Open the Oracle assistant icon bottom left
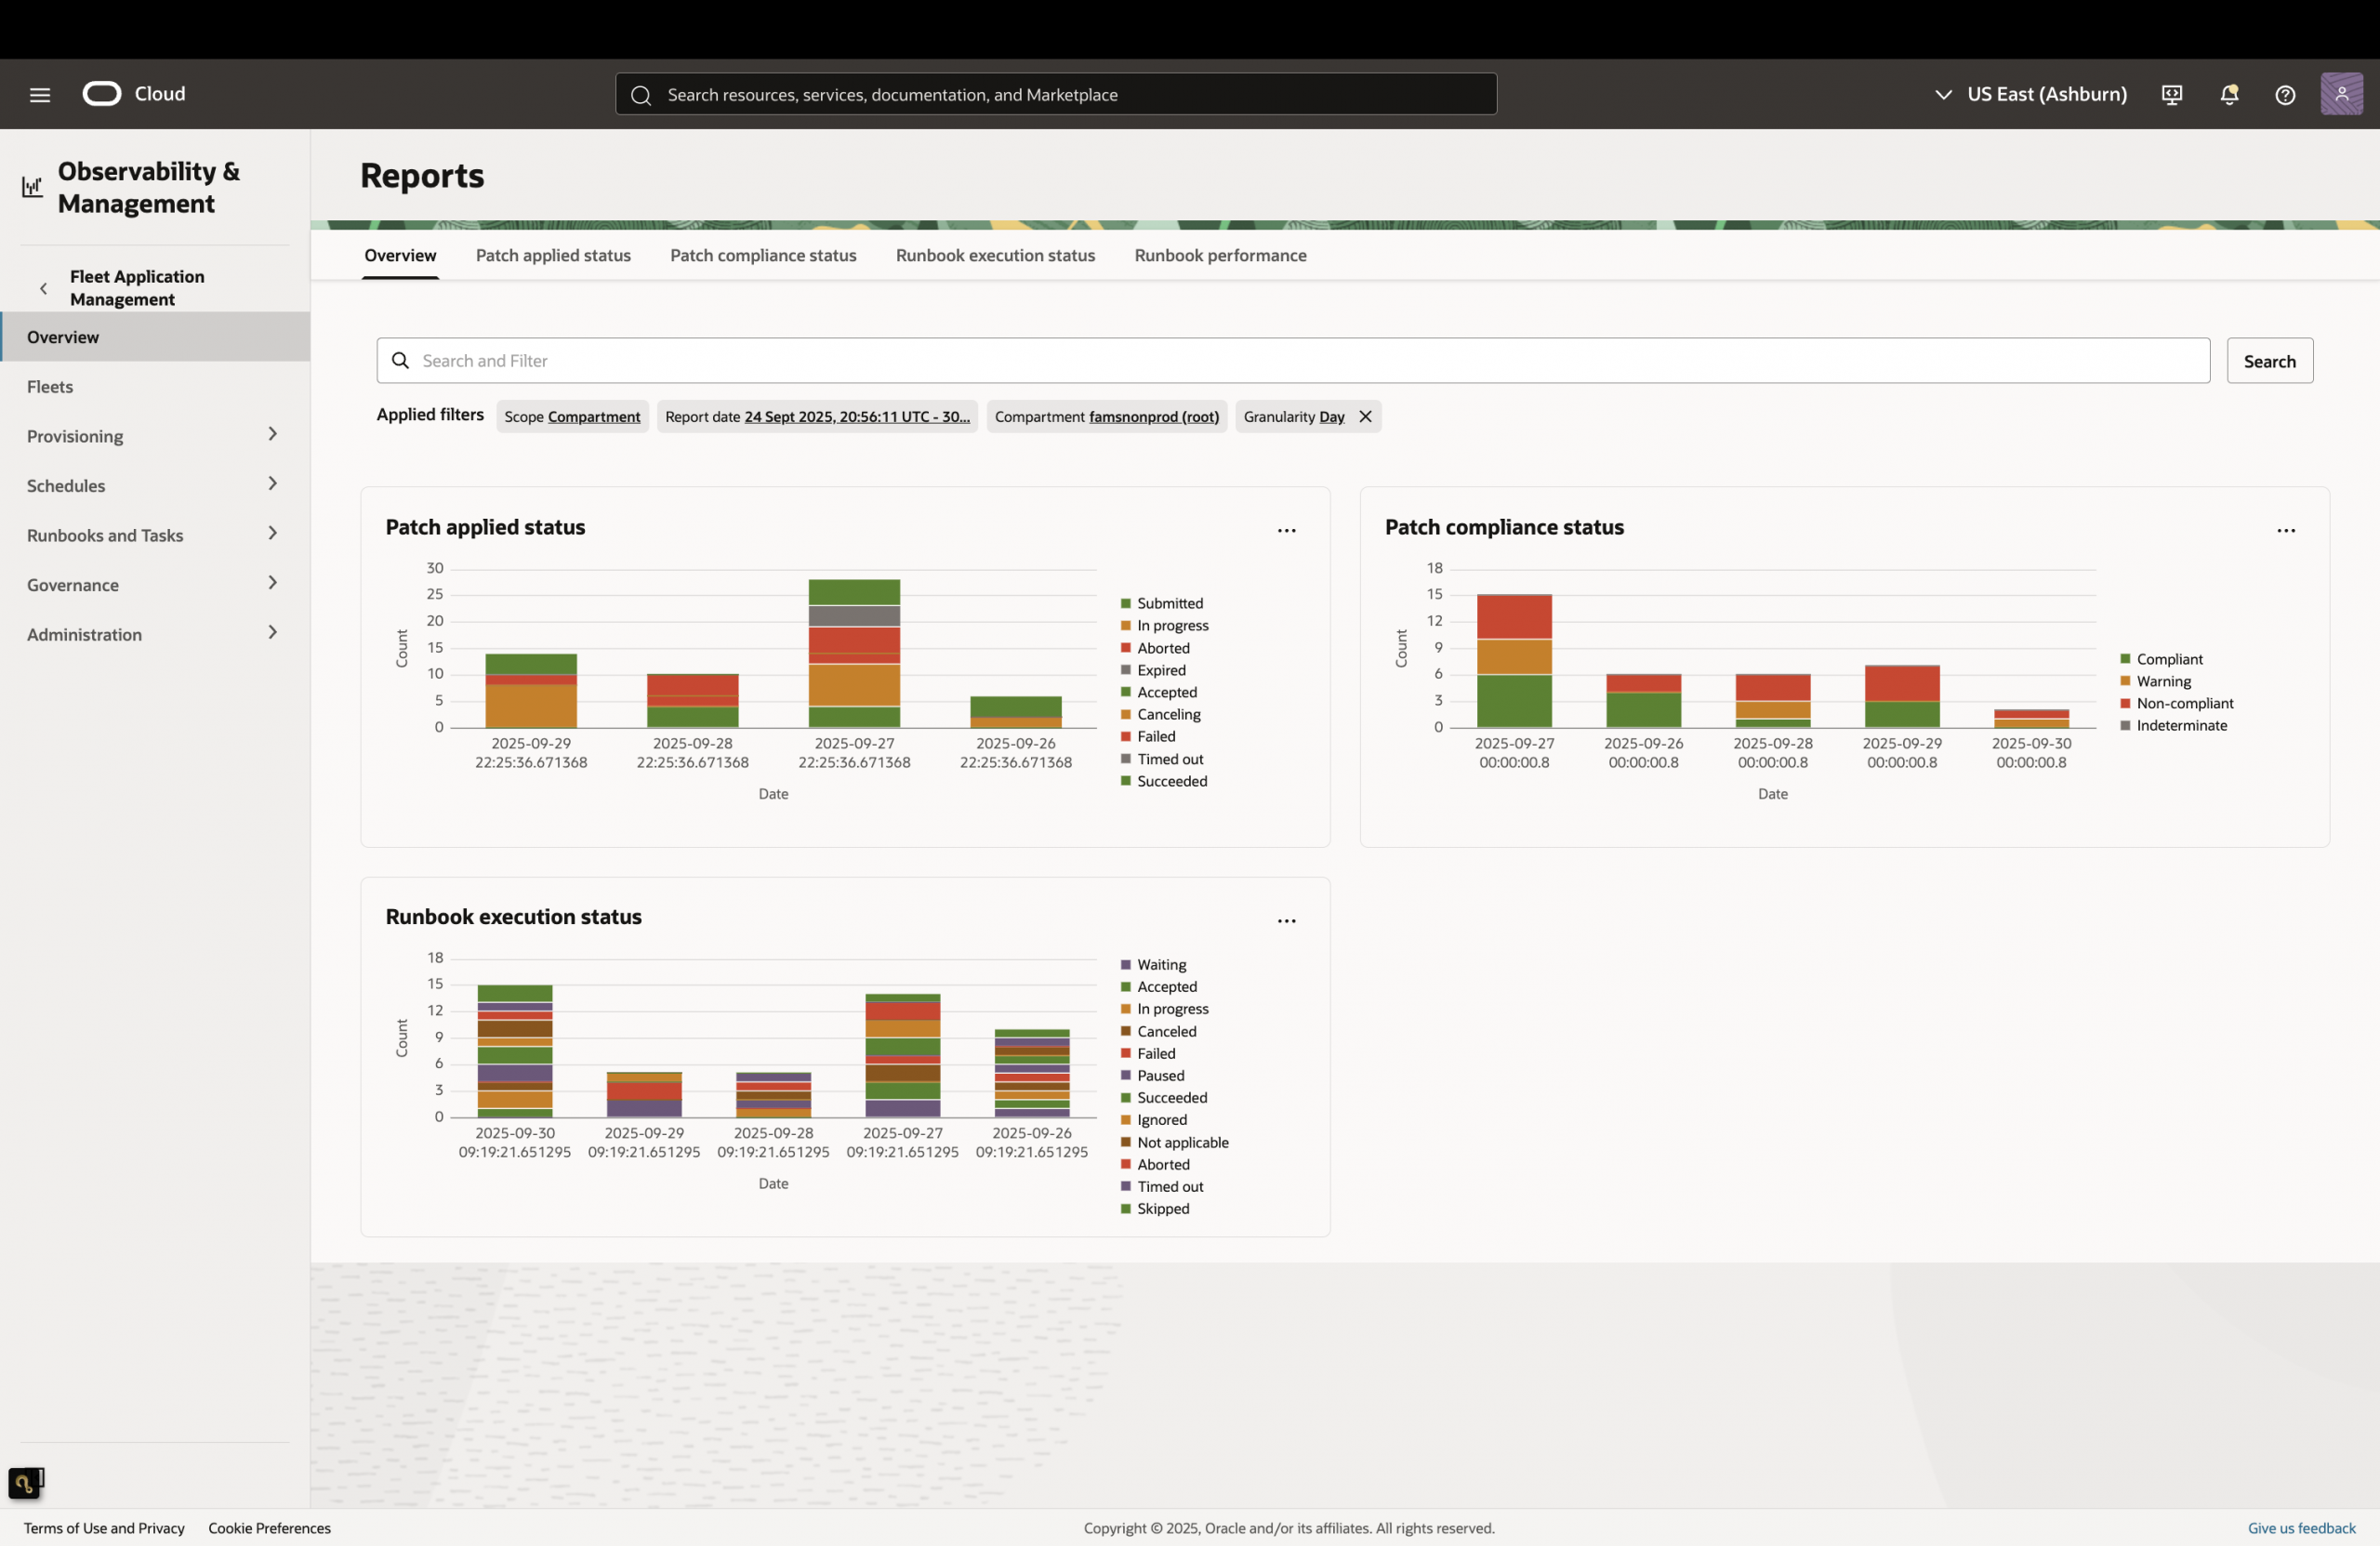 26,1483
